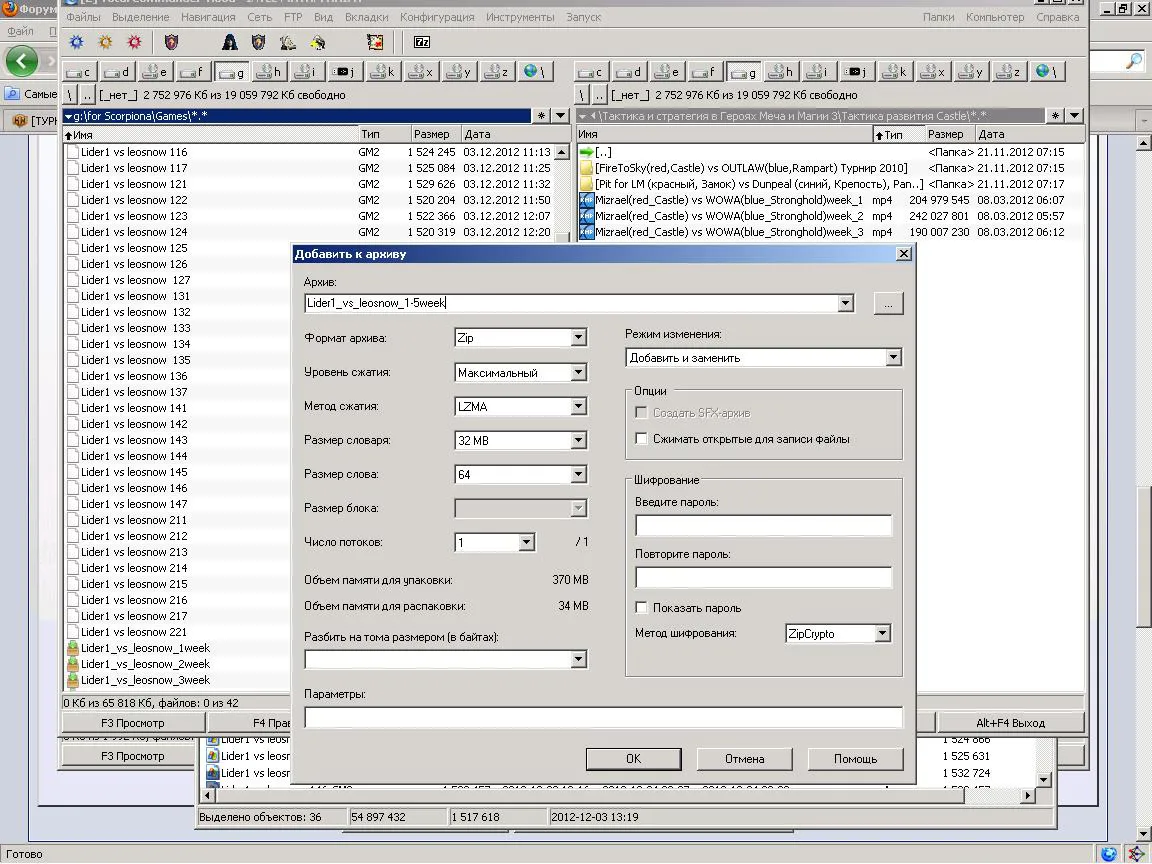Image resolution: width=1152 pixels, height=864 pixels.
Task: Open Размер слова dropdown
Action: tap(578, 475)
